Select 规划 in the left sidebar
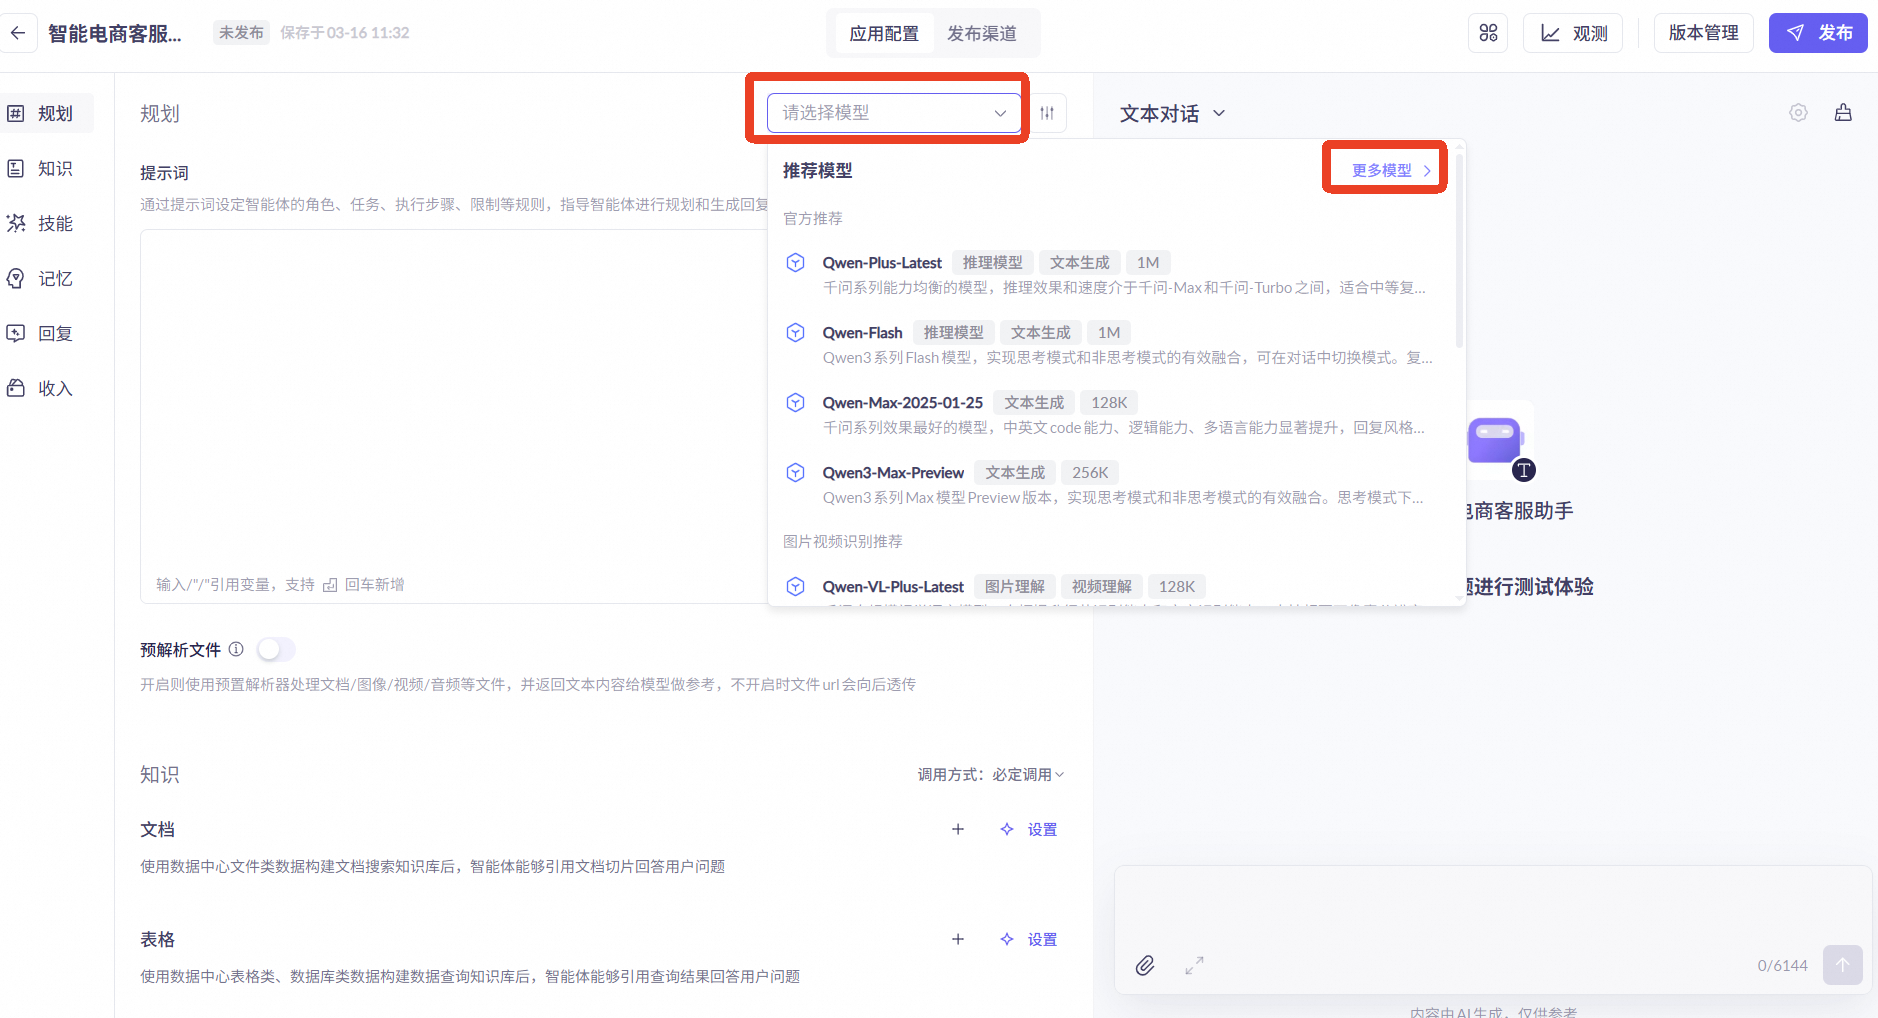 point(46,113)
